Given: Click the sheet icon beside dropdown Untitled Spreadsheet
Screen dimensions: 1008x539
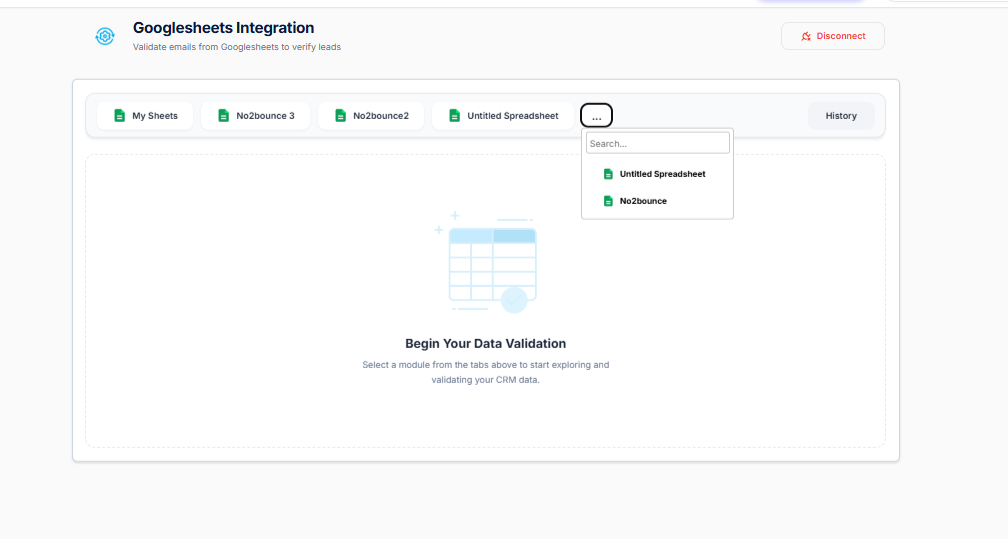Looking at the screenshot, I should point(608,174).
